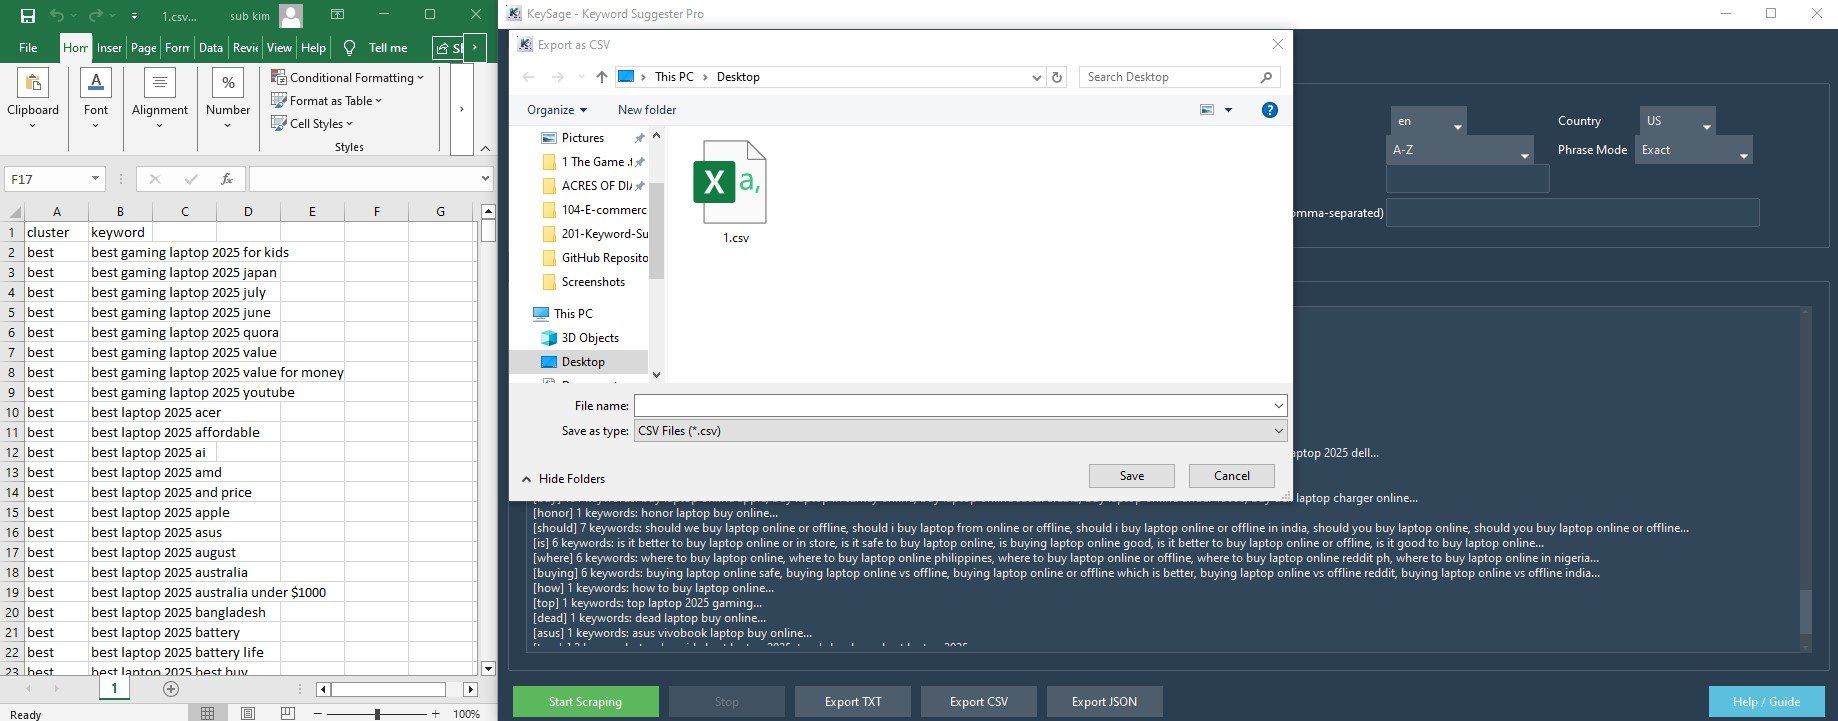
Task: Click the Redo arrow in Excel
Action: 96,16
